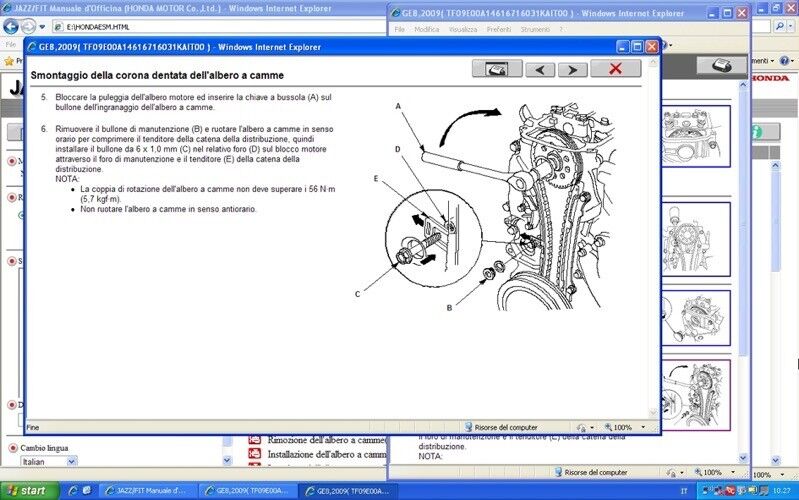Expand the recent pages dropdown arrow by navigation buttons
The width and height of the screenshot is (799, 500).
[x=42, y=27]
